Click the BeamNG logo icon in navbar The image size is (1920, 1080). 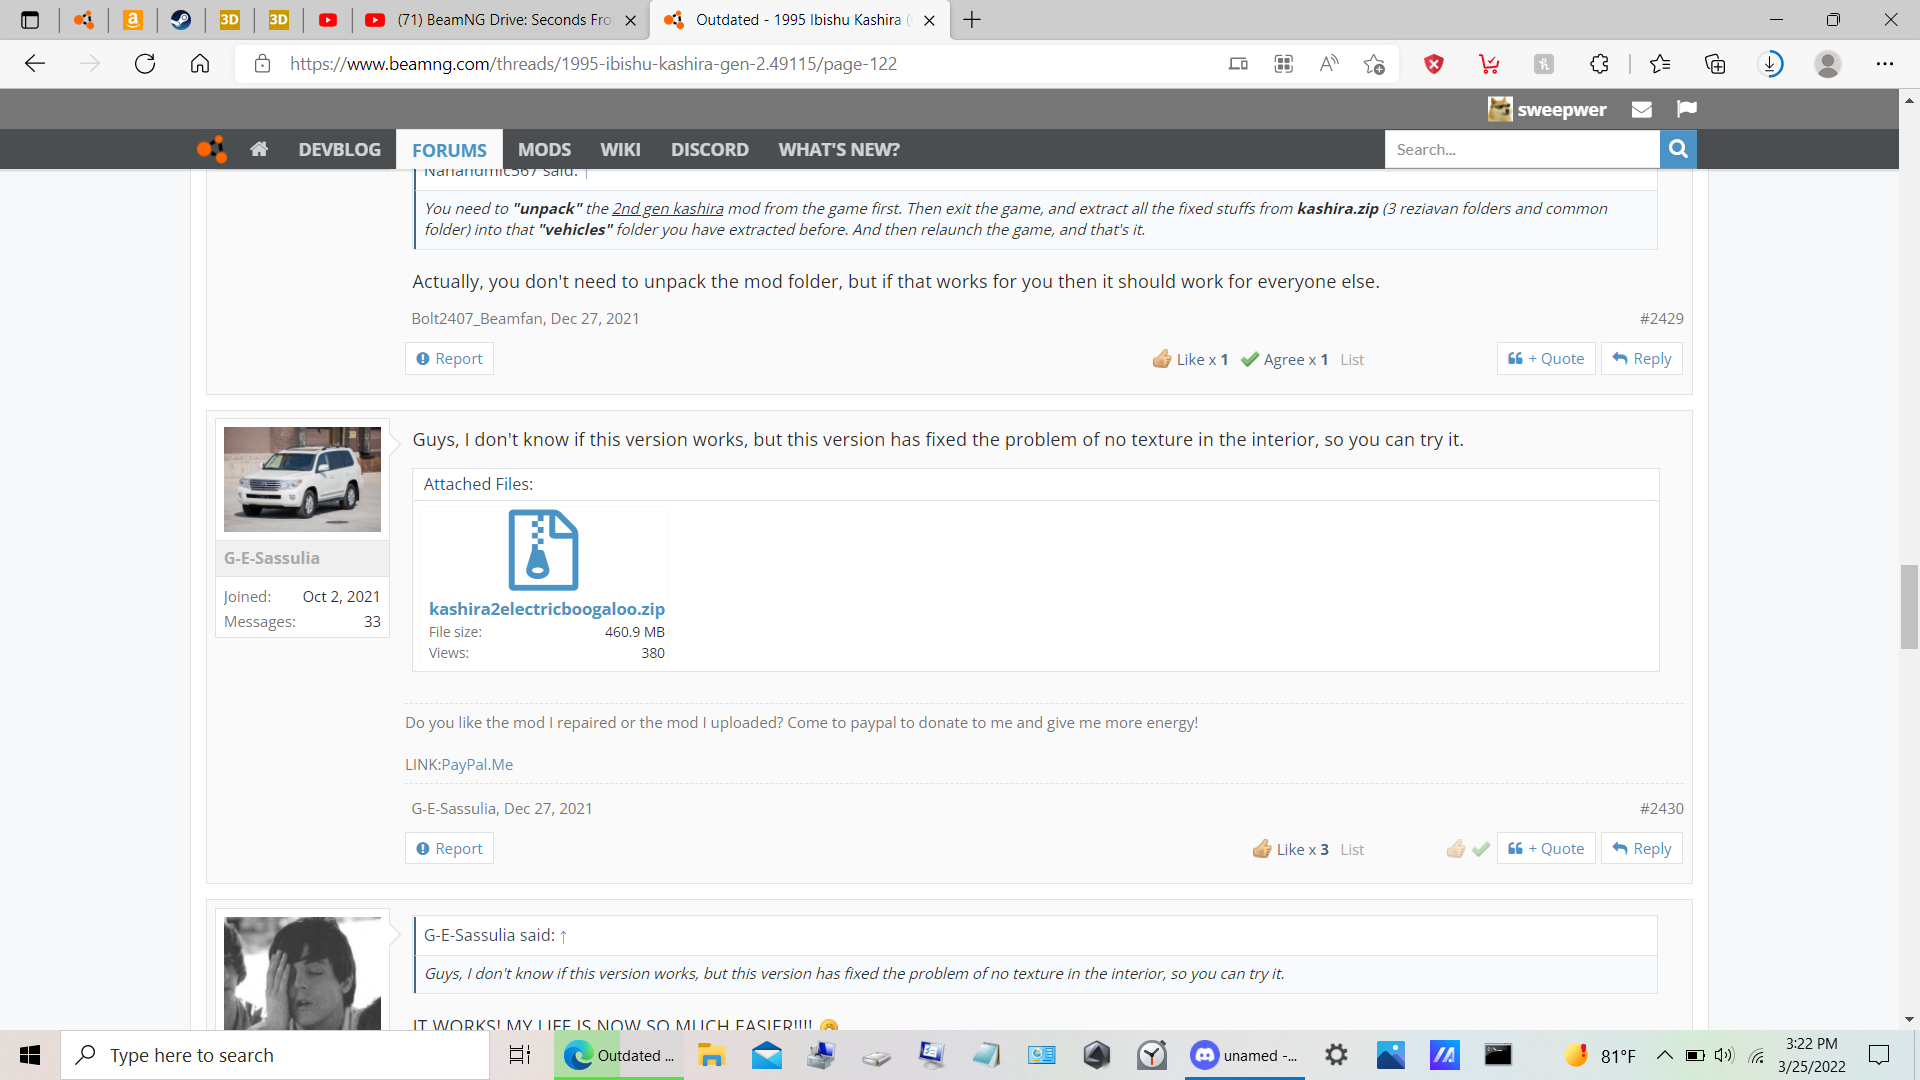(x=211, y=149)
